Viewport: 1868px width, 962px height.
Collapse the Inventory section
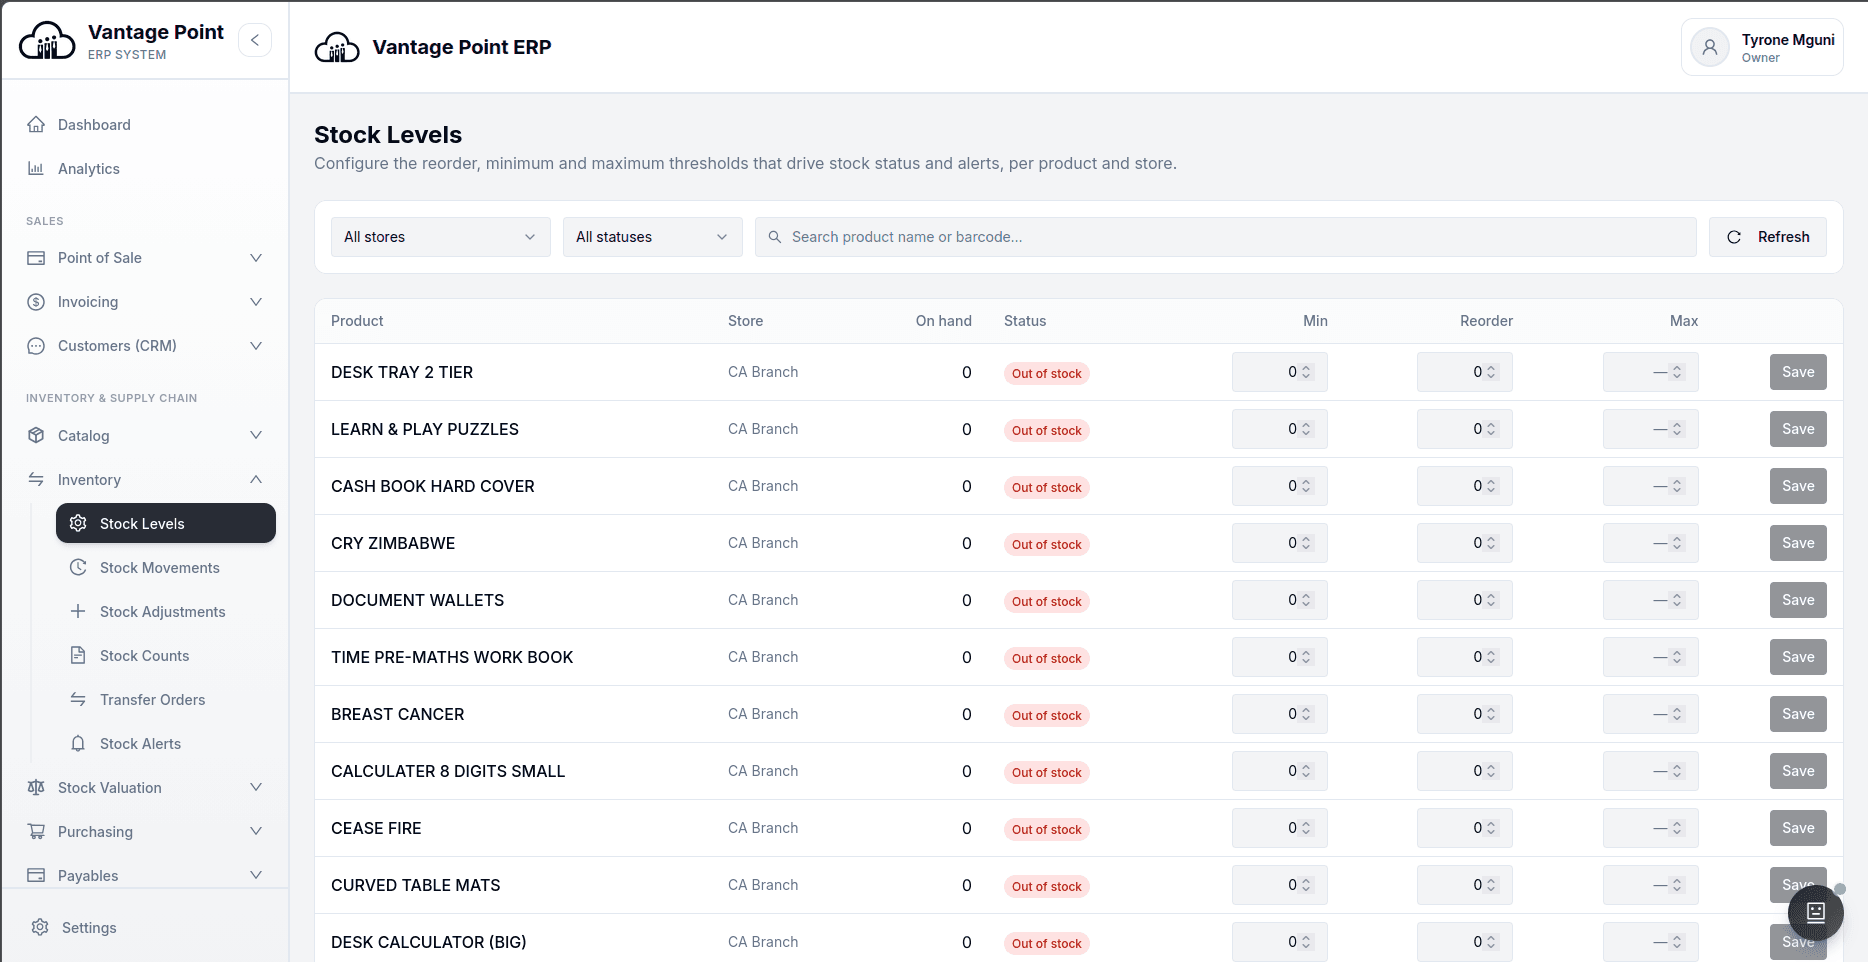click(146, 480)
